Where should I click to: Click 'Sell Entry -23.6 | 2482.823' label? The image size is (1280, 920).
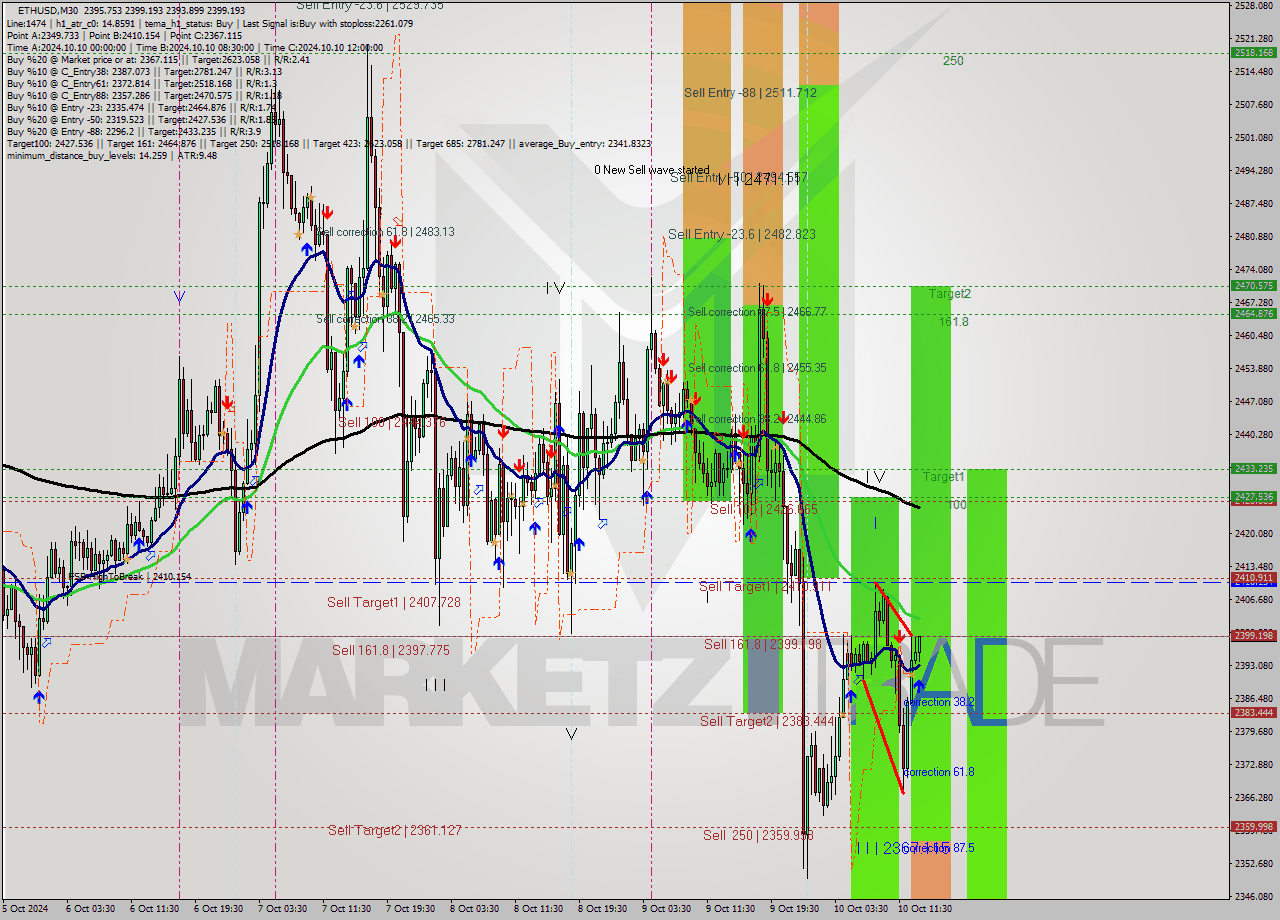(x=741, y=234)
